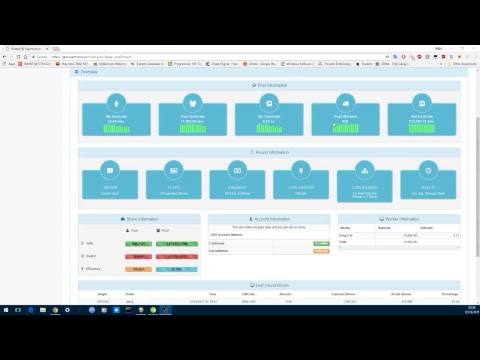Image resolution: width=480 pixels, height=360 pixels.
Task: Click the taskbar clock
Action: click(x=472, y=310)
